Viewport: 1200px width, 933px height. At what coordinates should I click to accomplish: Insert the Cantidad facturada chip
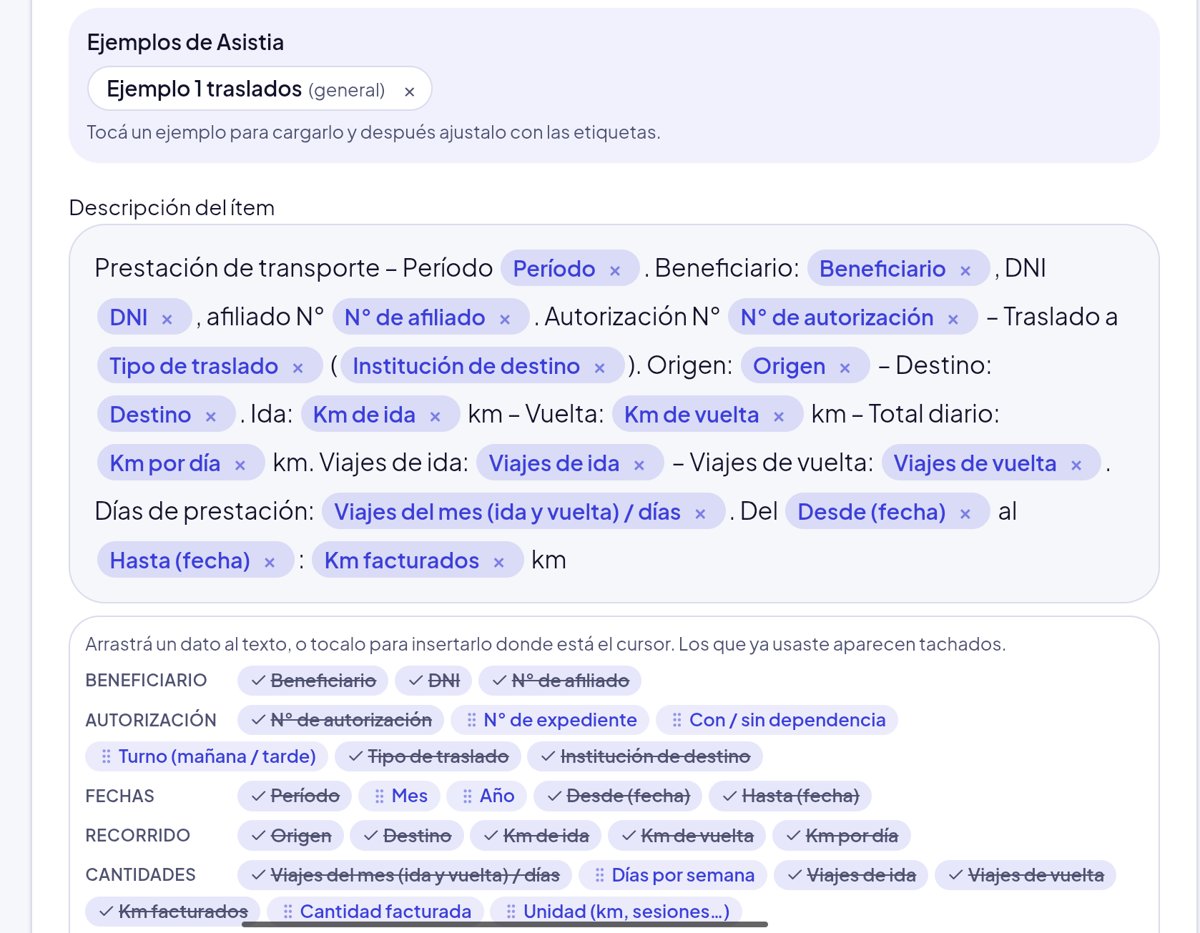[376, 911]
